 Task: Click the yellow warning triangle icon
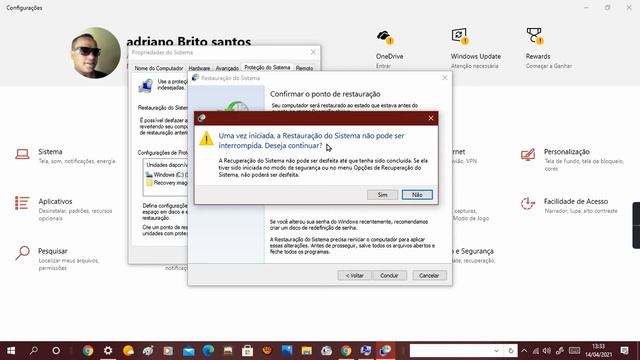[x=207, y=138]
